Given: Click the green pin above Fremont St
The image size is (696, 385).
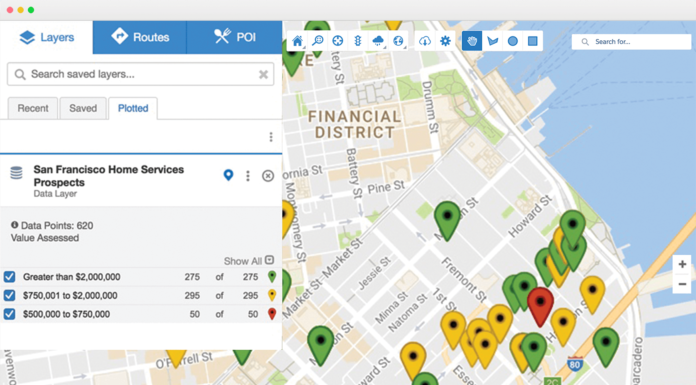Looking at the screenshot, I should tap(447, 221).
